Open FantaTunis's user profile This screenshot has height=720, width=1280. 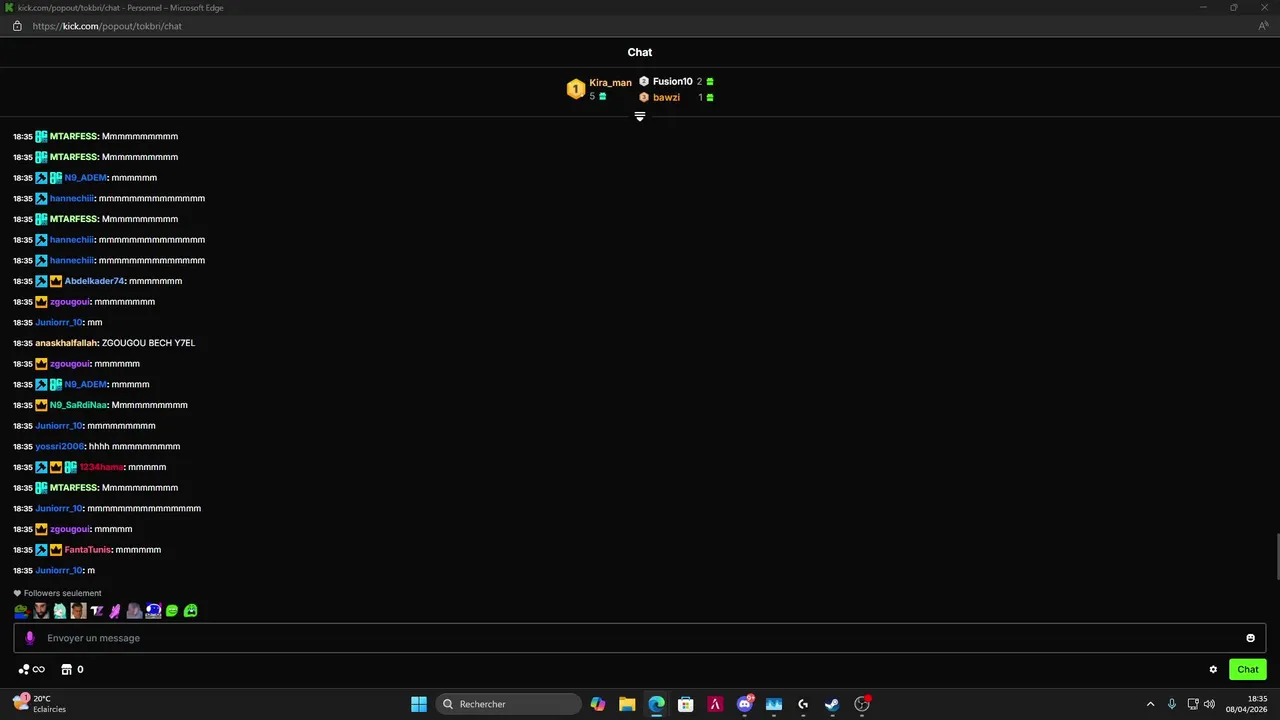[x=87, y=550]
